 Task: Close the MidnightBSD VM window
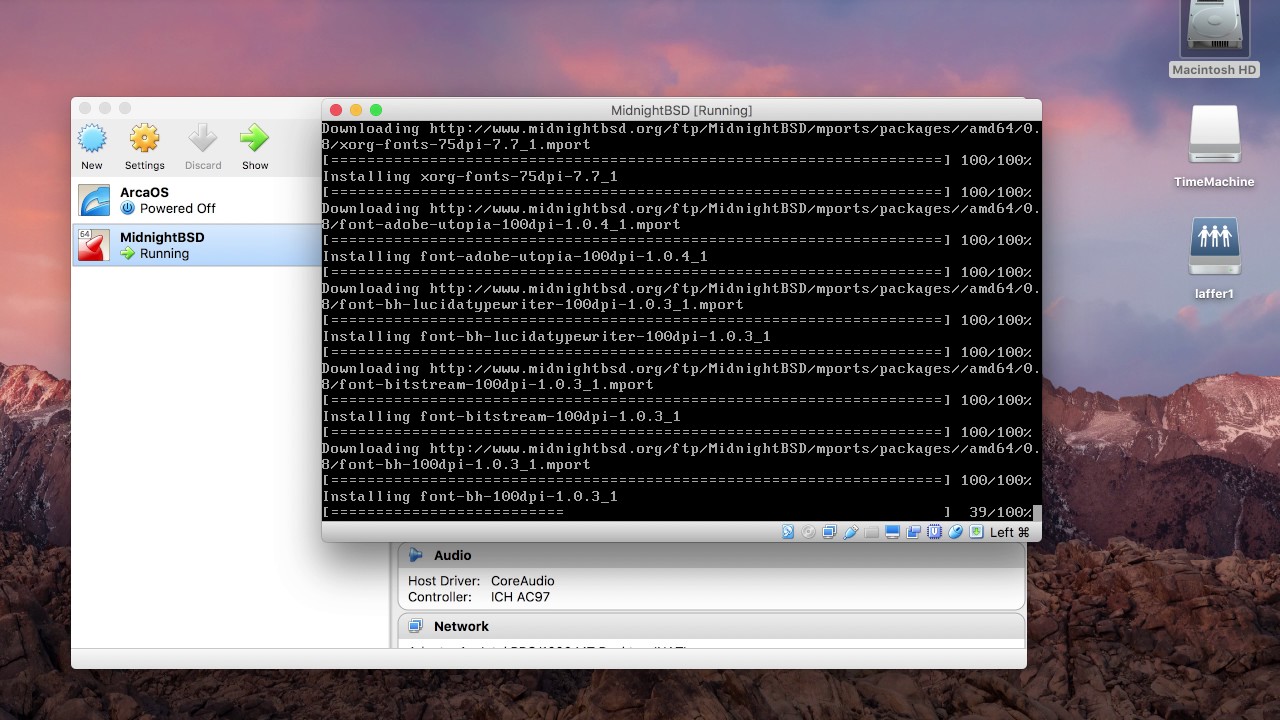coord(336,110)
